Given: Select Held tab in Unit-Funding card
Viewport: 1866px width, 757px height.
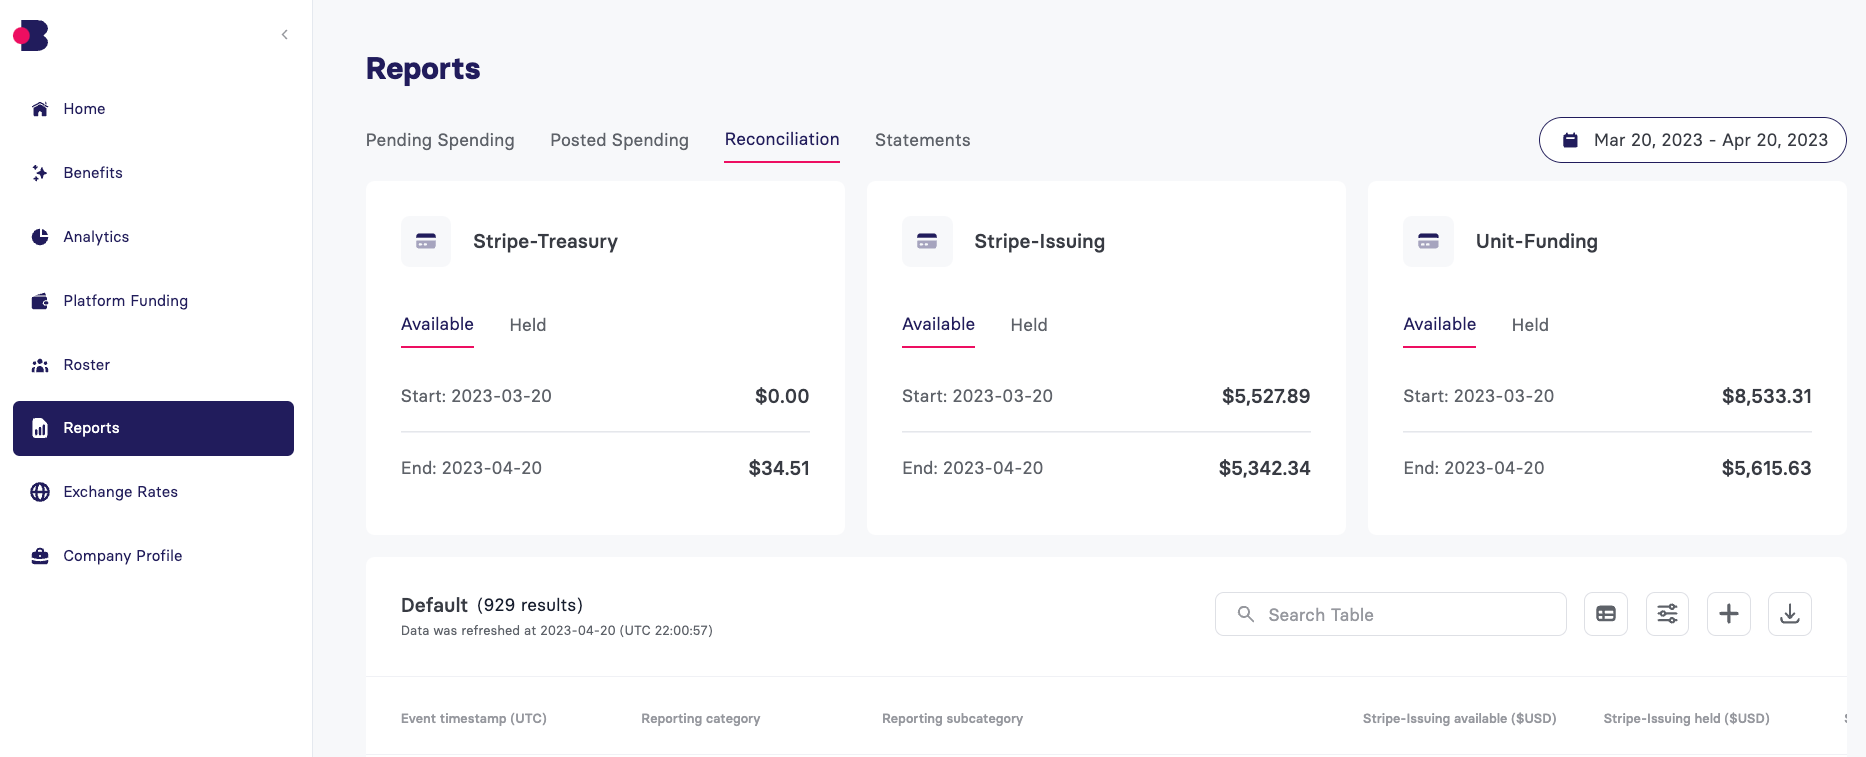Looking at the screenshot, I should coord(1530,325).
